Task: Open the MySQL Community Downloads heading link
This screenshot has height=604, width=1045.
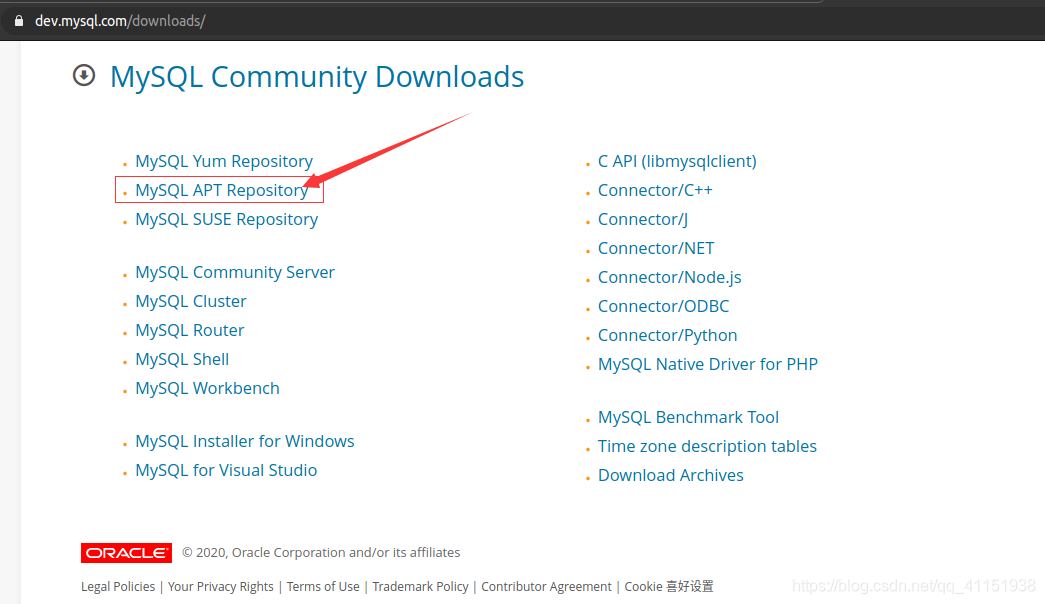Action: [317, 77]
